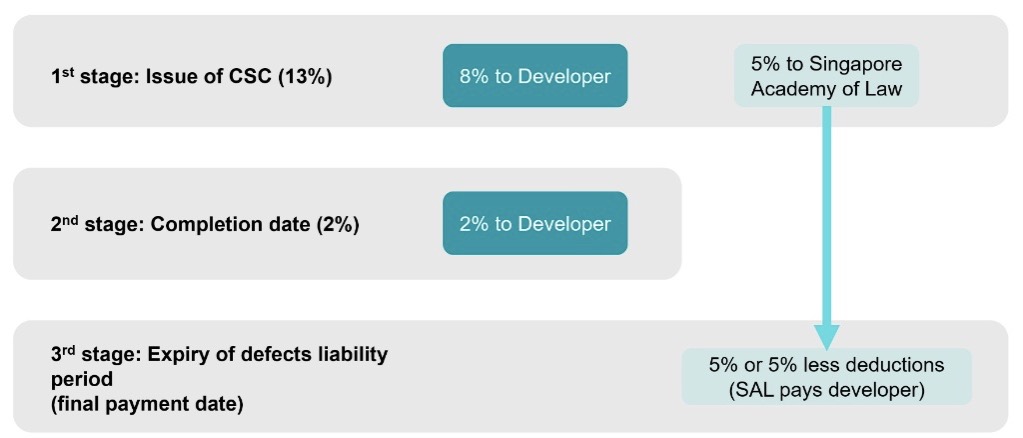This screenshot has width=1023, height=438.
Task: Click the (2%) percentage in second stage
Action: click(337, 225)
